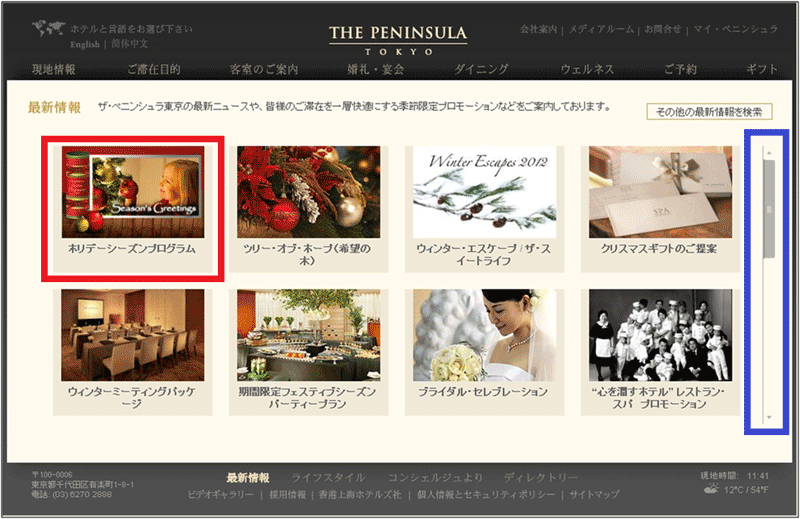
Task: Open the Season's Greetings holiday thumbnail
Action: pos(133,192)
